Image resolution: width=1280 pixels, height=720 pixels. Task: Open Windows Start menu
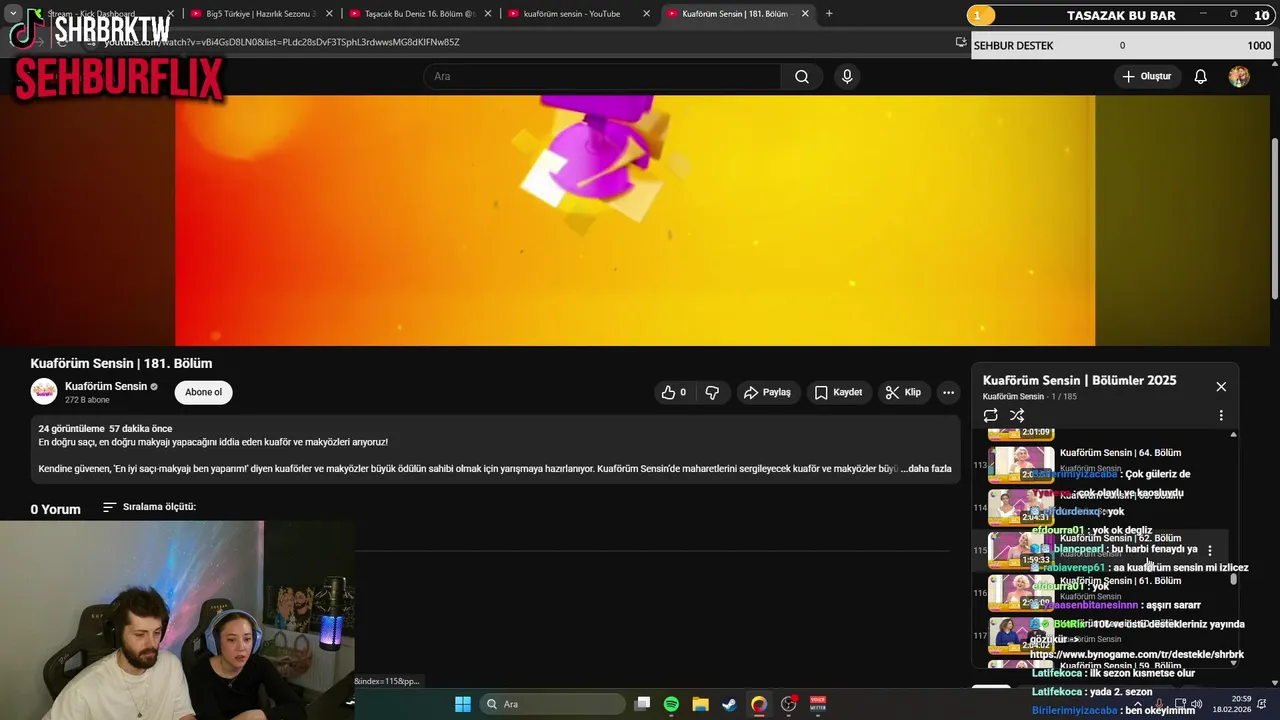point(463,704)
